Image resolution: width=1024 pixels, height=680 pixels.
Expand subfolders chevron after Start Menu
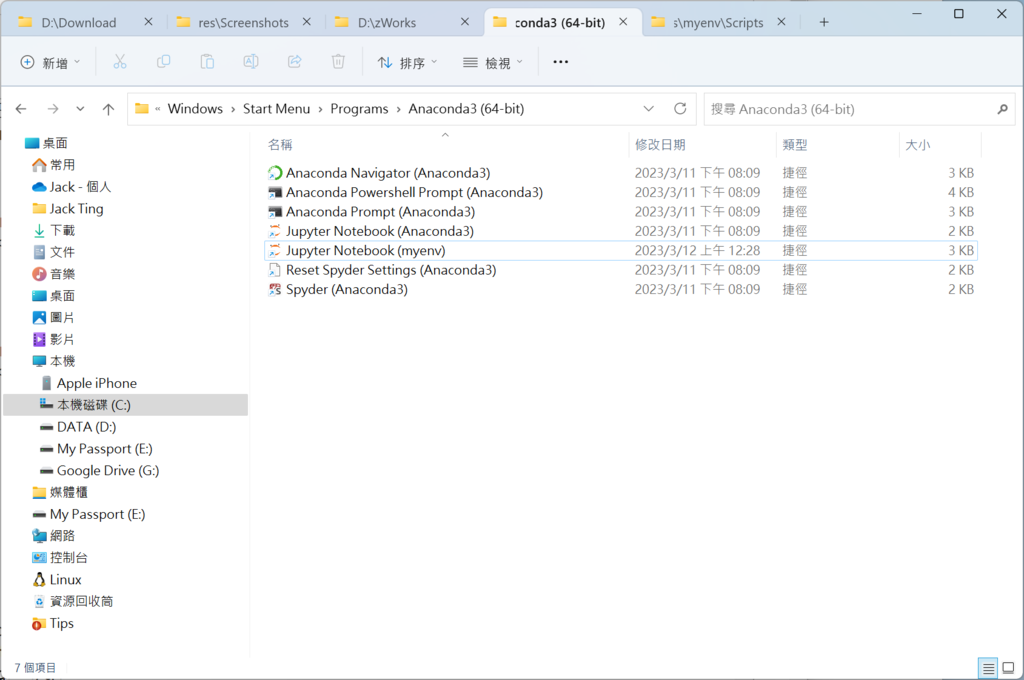321,109
